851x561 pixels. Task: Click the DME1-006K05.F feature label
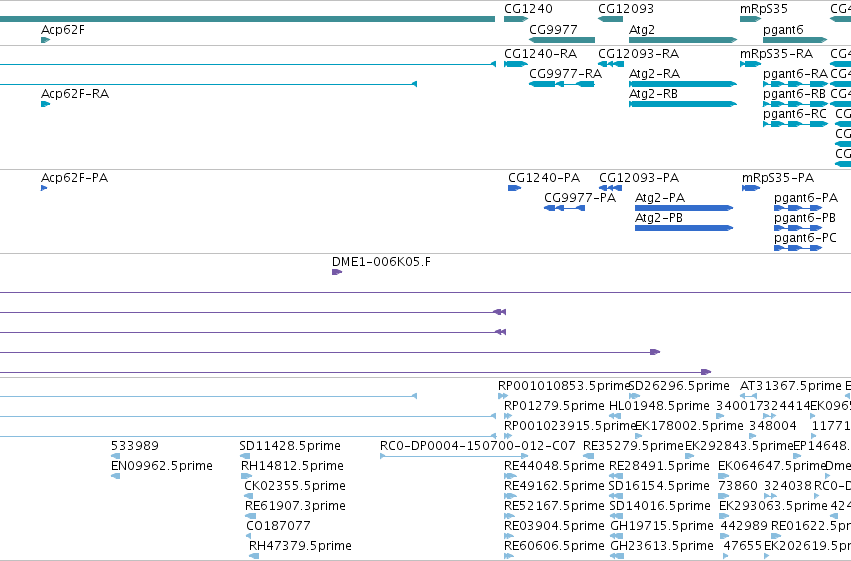[382, 262]
